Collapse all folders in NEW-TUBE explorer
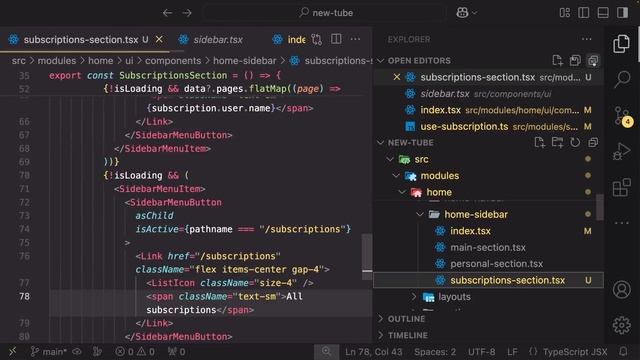The width and height of the screenshot is (640, 360). pos(593,142)
